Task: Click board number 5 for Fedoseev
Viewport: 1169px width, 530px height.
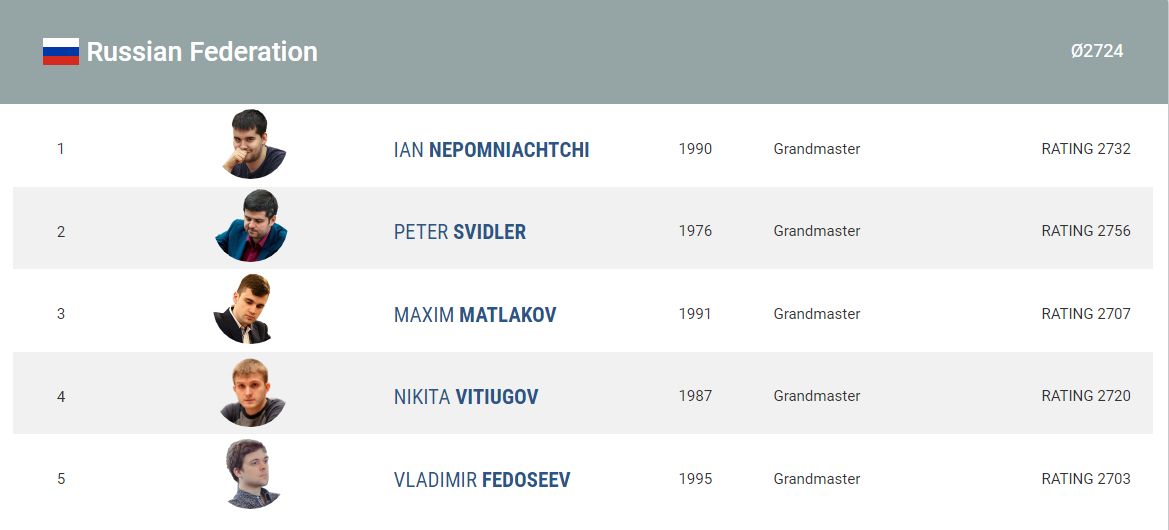Action: tap(61, 479)
